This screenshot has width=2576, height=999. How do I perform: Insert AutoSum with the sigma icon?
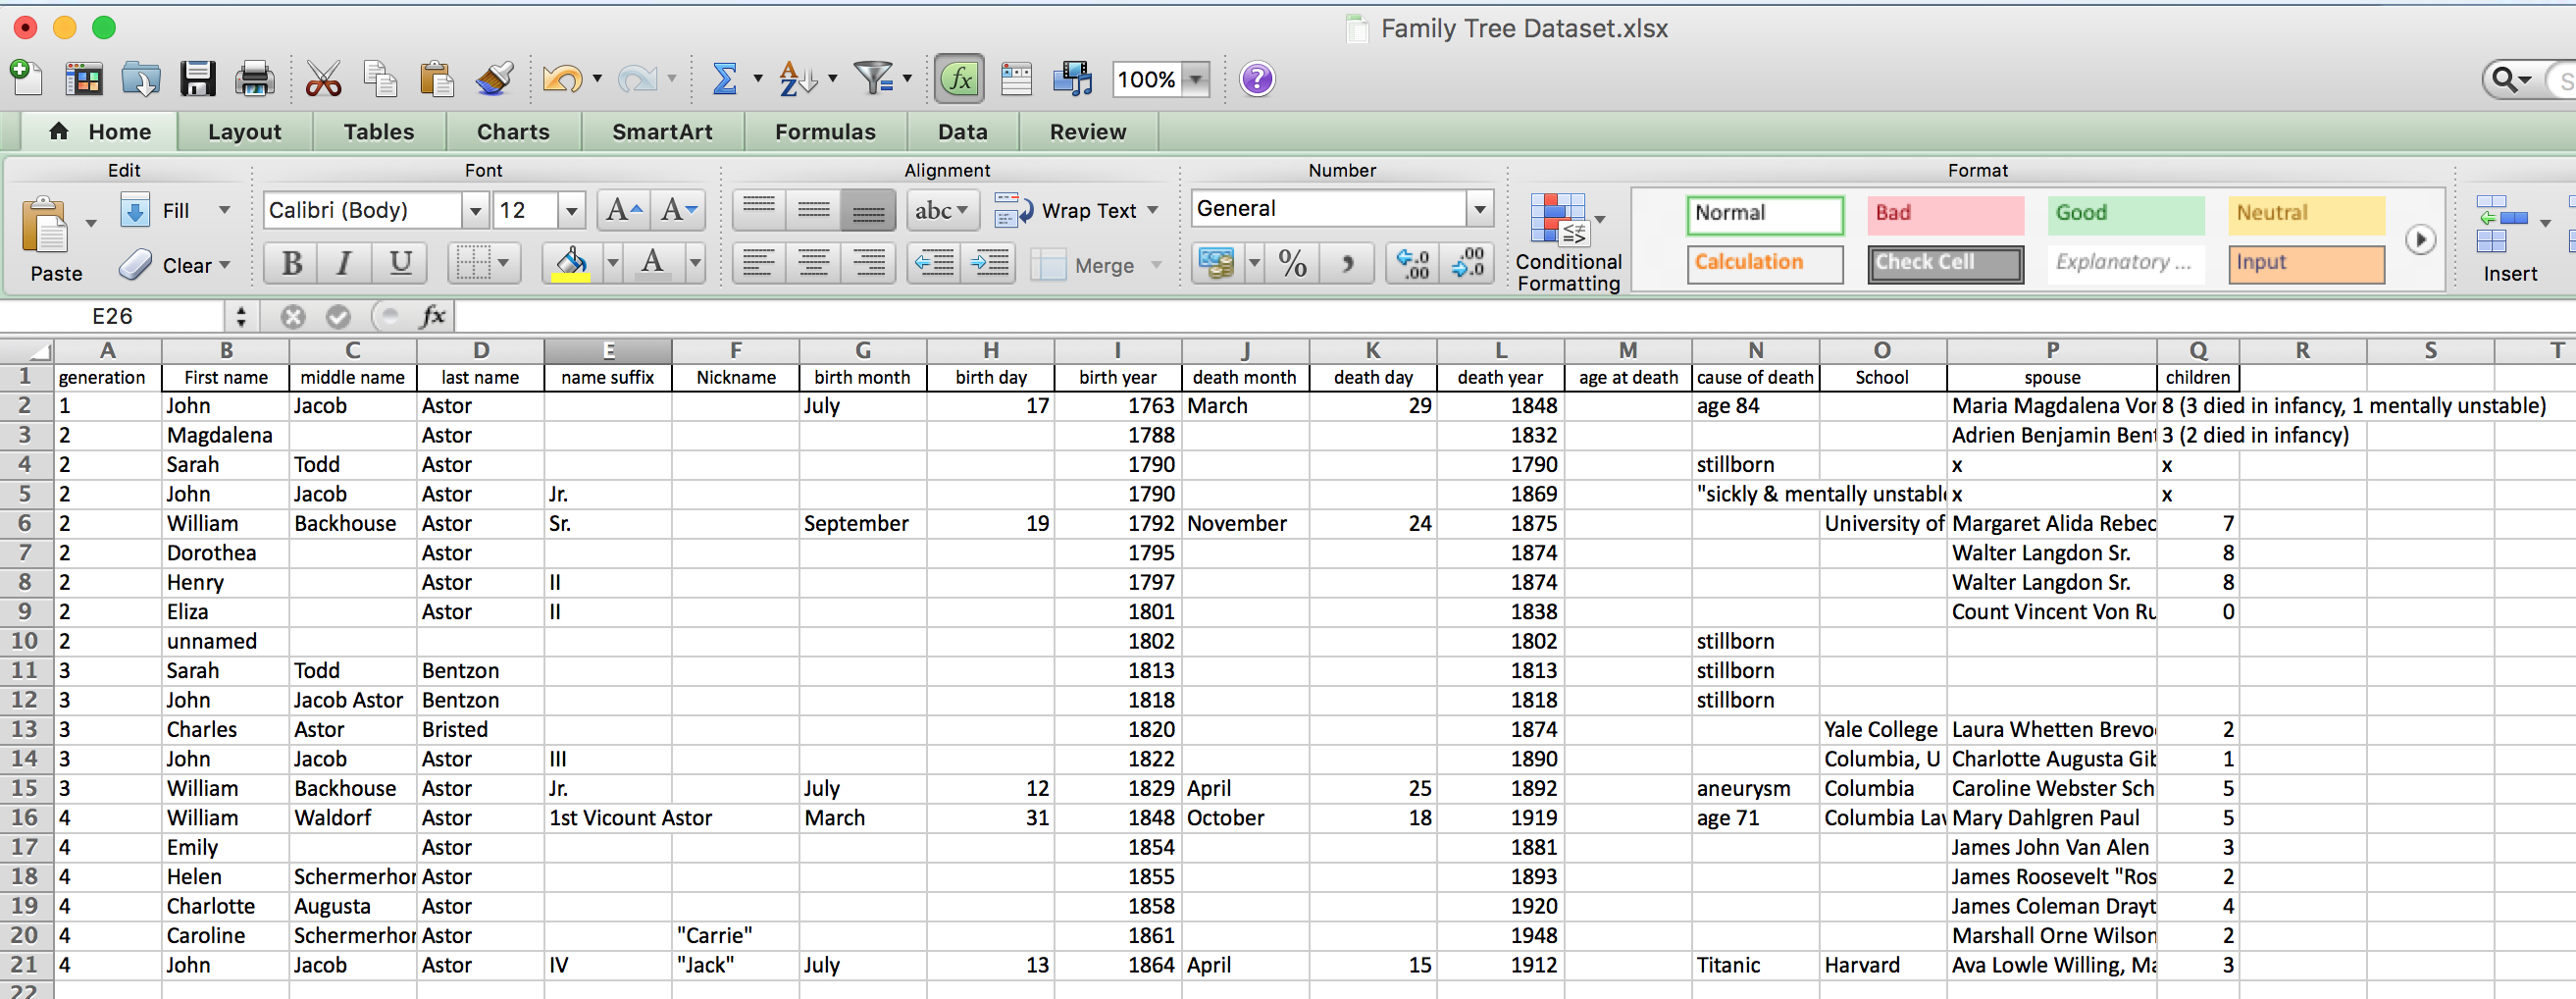pos(724,78)
